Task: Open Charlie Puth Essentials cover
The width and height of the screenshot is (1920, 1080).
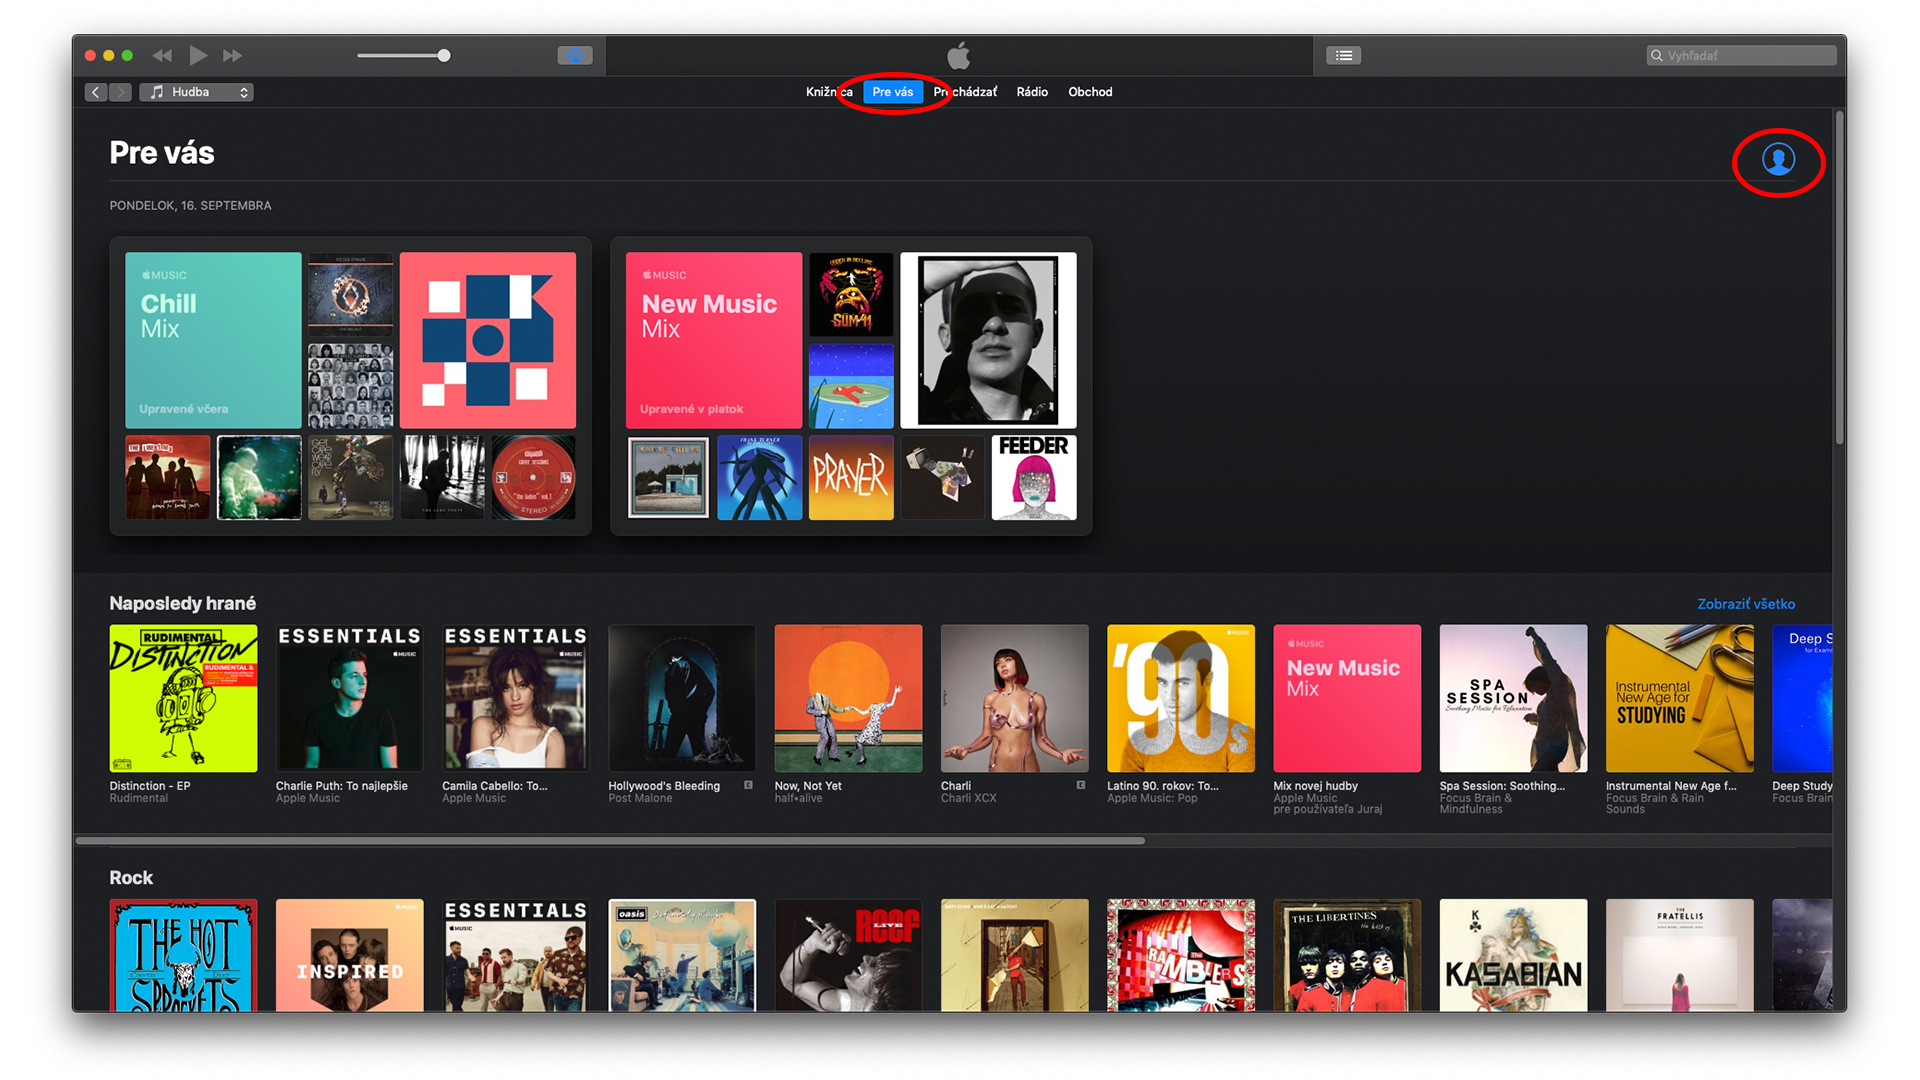Action: (x=349, y=698)
